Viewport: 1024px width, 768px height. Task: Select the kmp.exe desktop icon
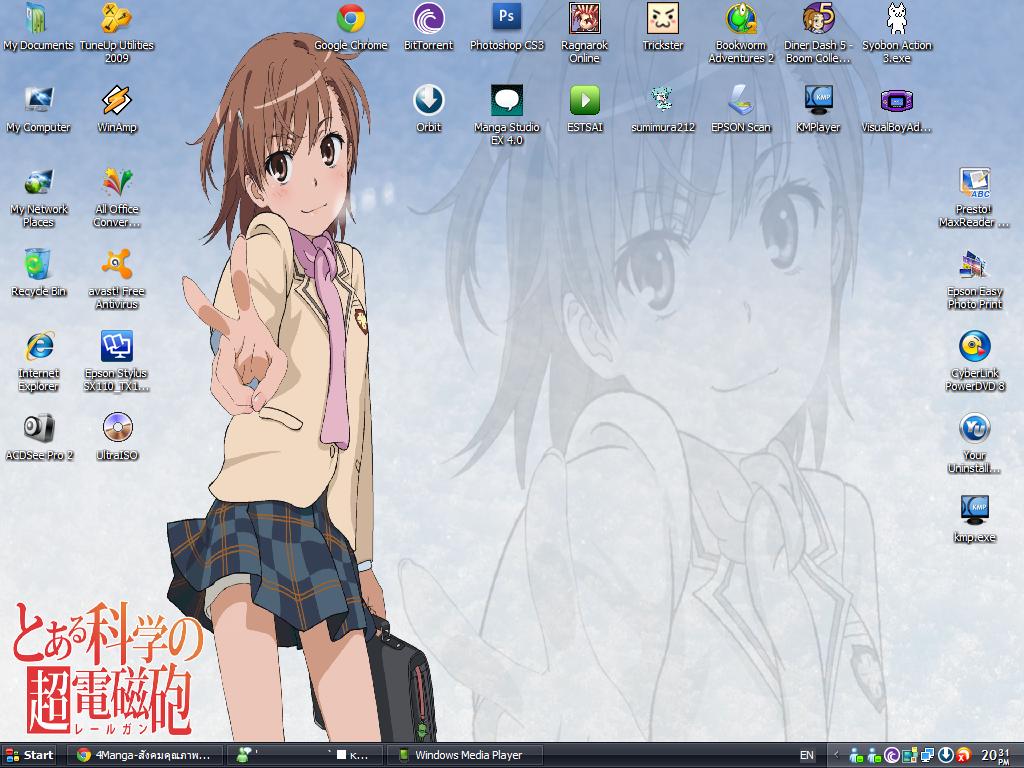(974, 520)
